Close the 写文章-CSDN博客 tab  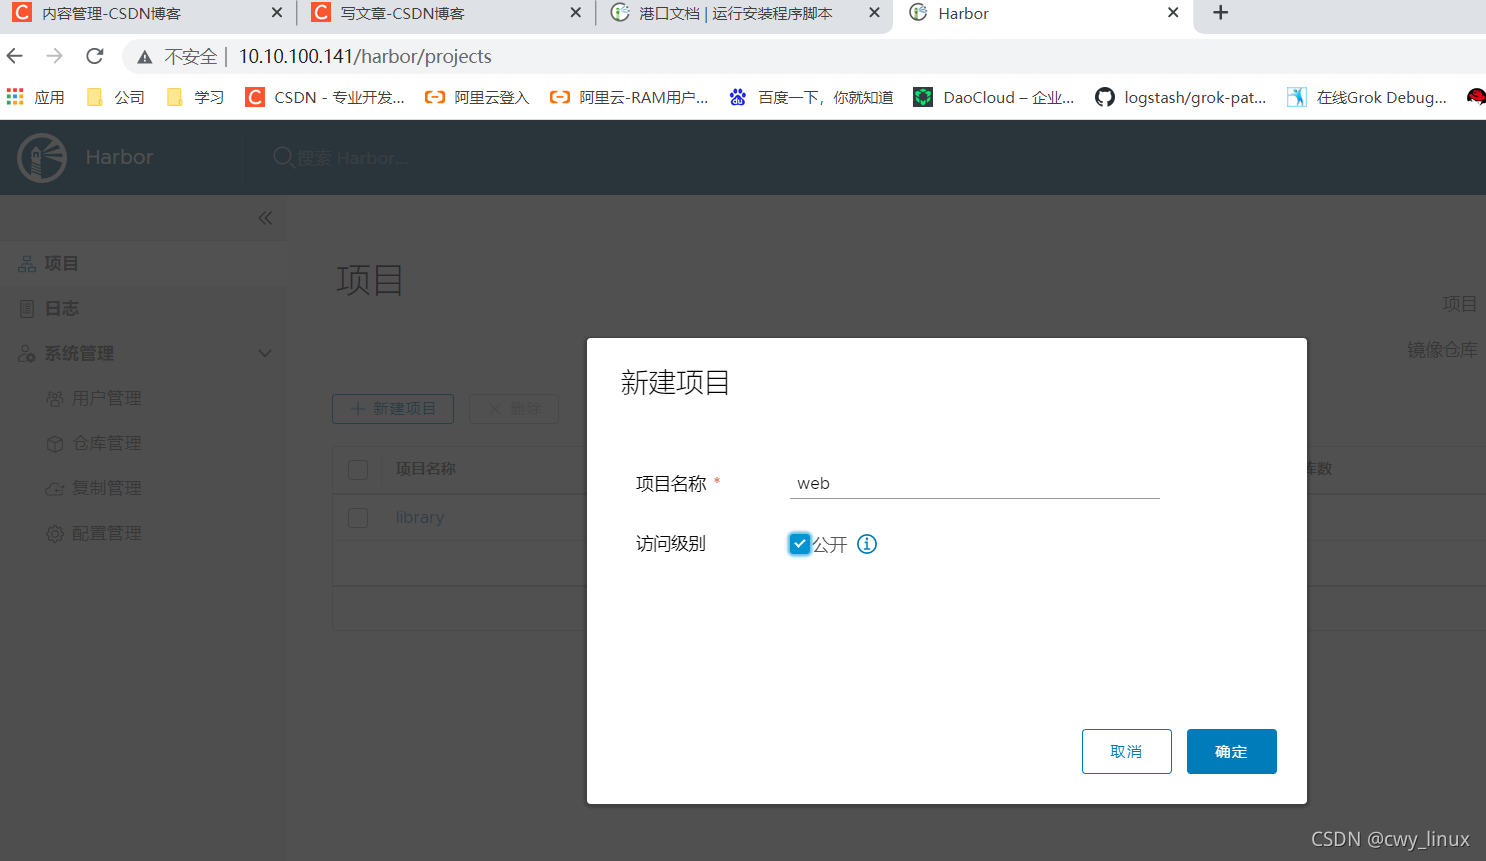[x=575, y=13]
